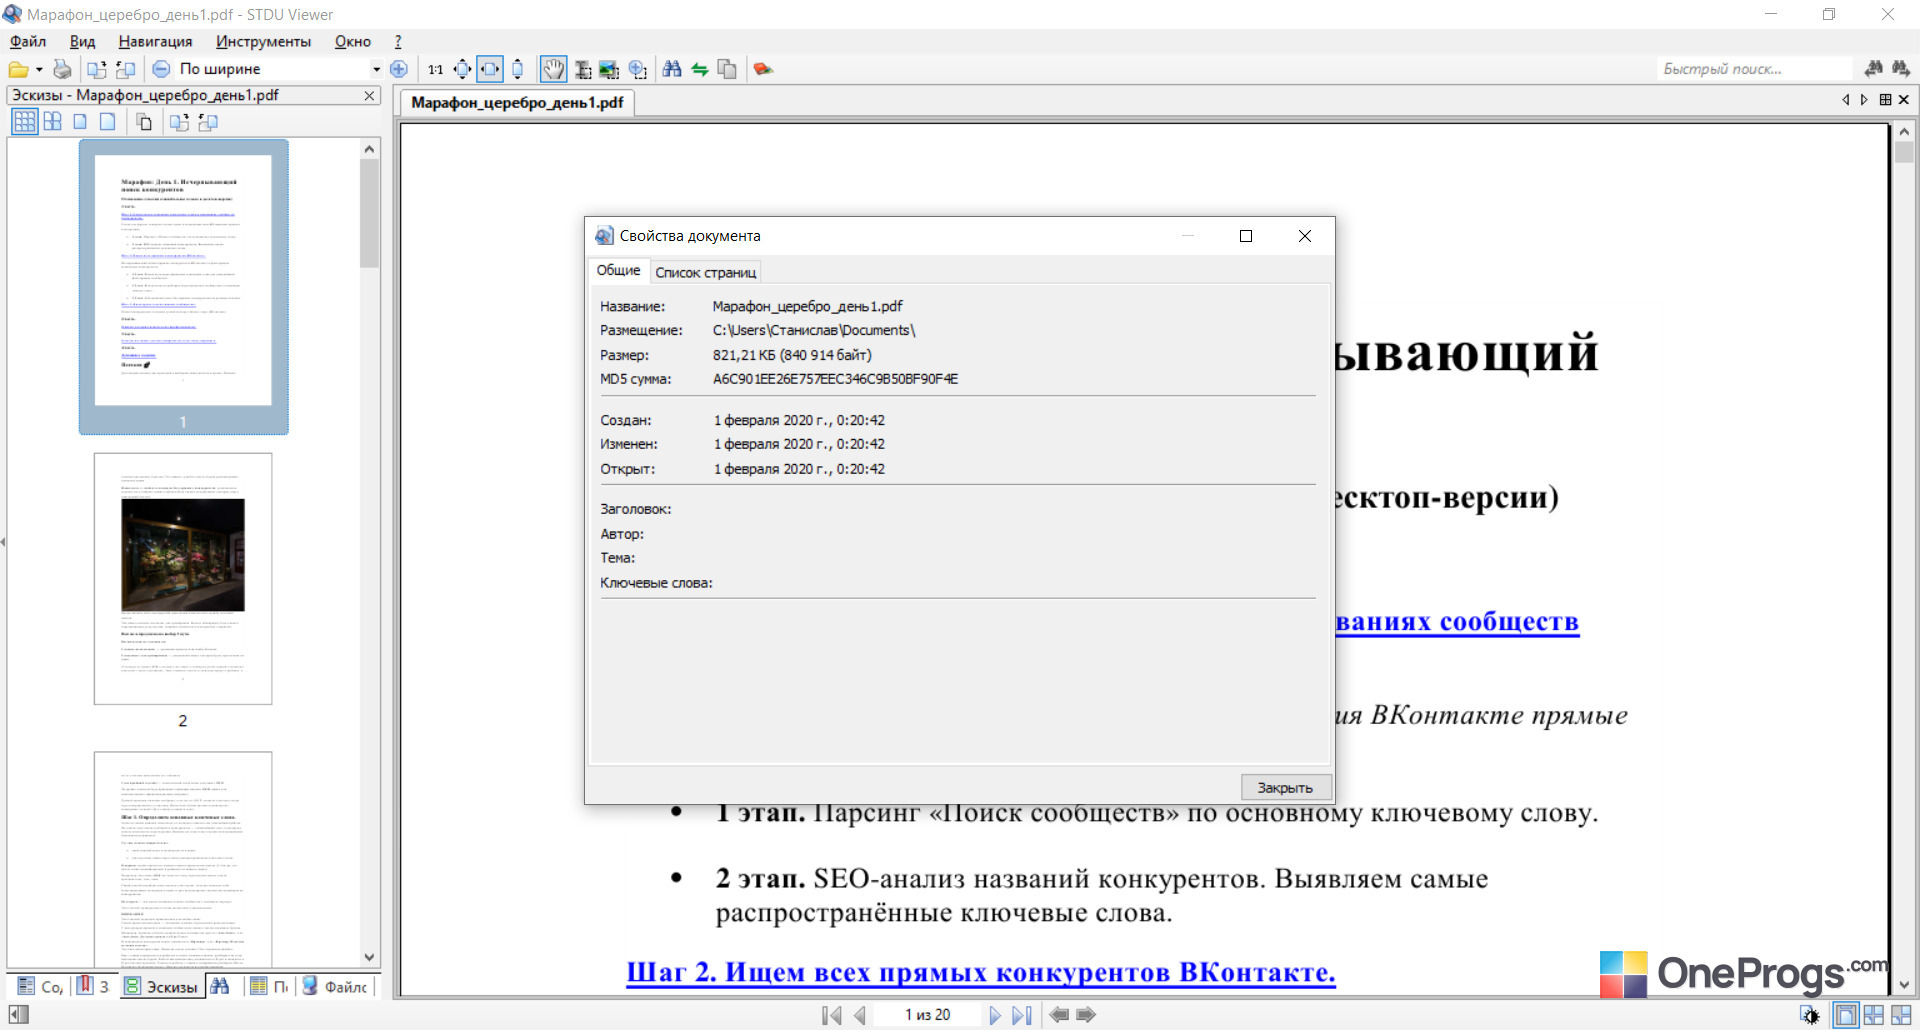Open the 'Список страниц' tab
The height and width of the screenshot is (1030, 1920).
pyautogui.click(x=706, y=272)
